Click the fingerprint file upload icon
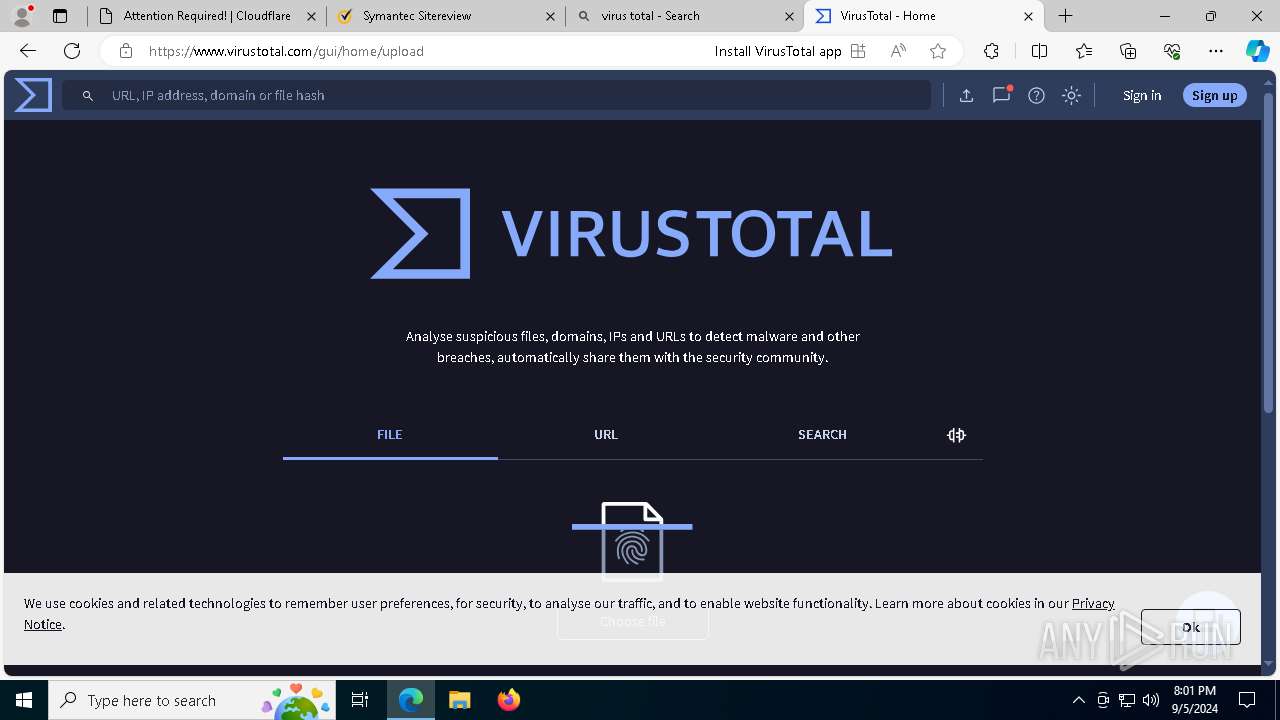 coord(632,541)
